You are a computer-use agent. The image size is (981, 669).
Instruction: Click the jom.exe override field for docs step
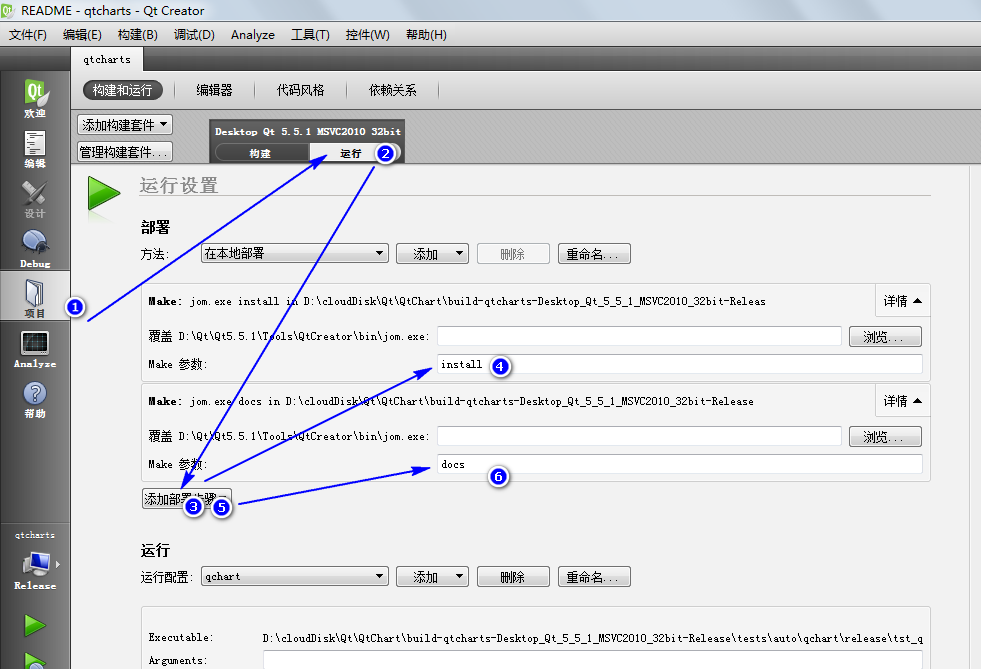[639, 436]
